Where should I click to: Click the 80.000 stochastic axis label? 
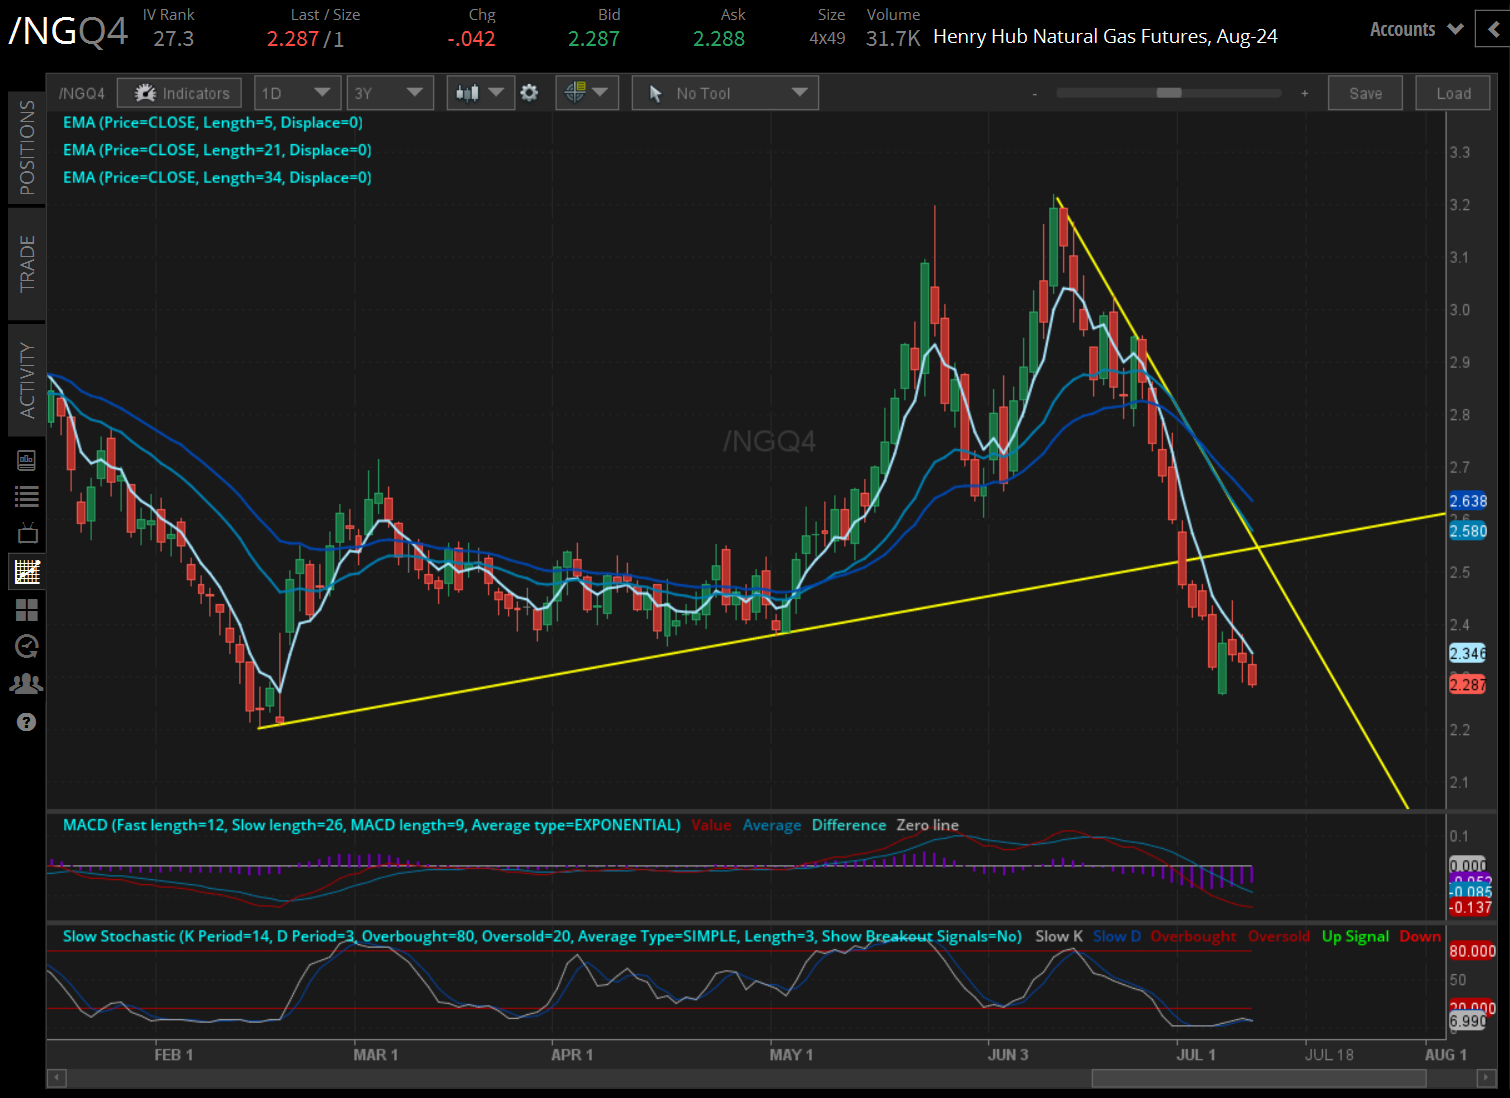pos(1472,950)
